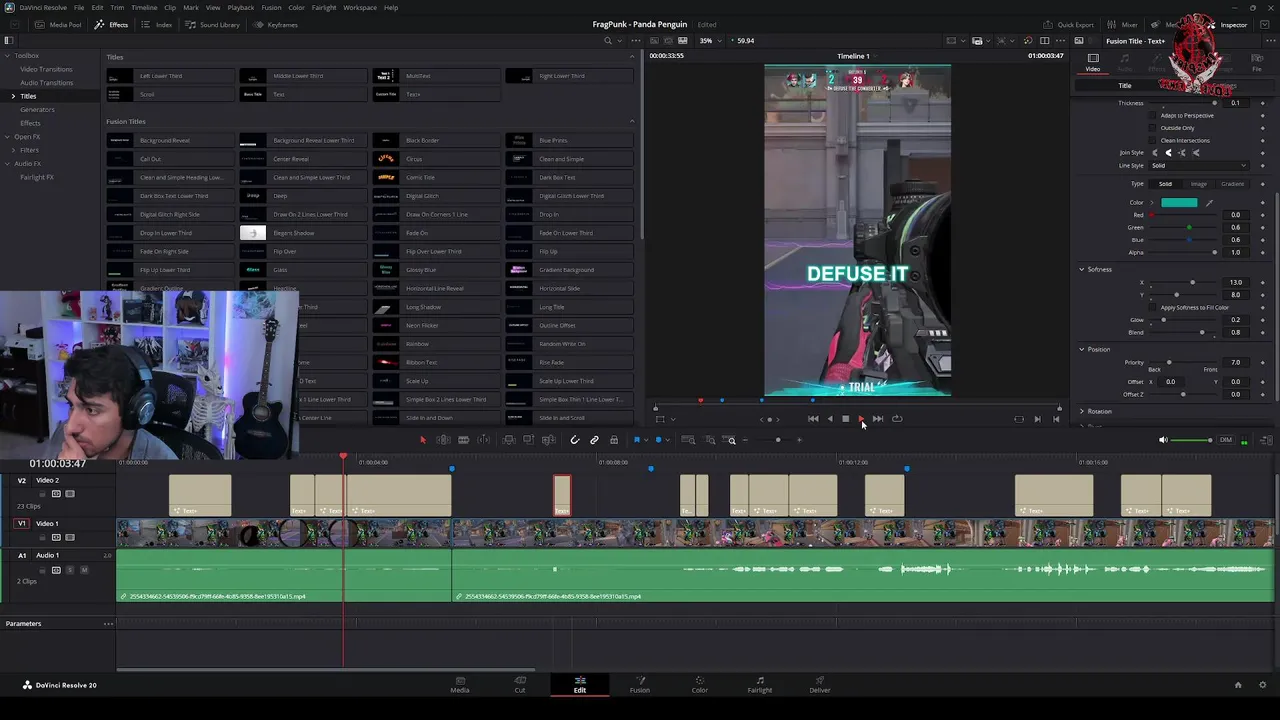
Task: Click the teal stroke color swatch
Action: click(x=1179, y=203)
